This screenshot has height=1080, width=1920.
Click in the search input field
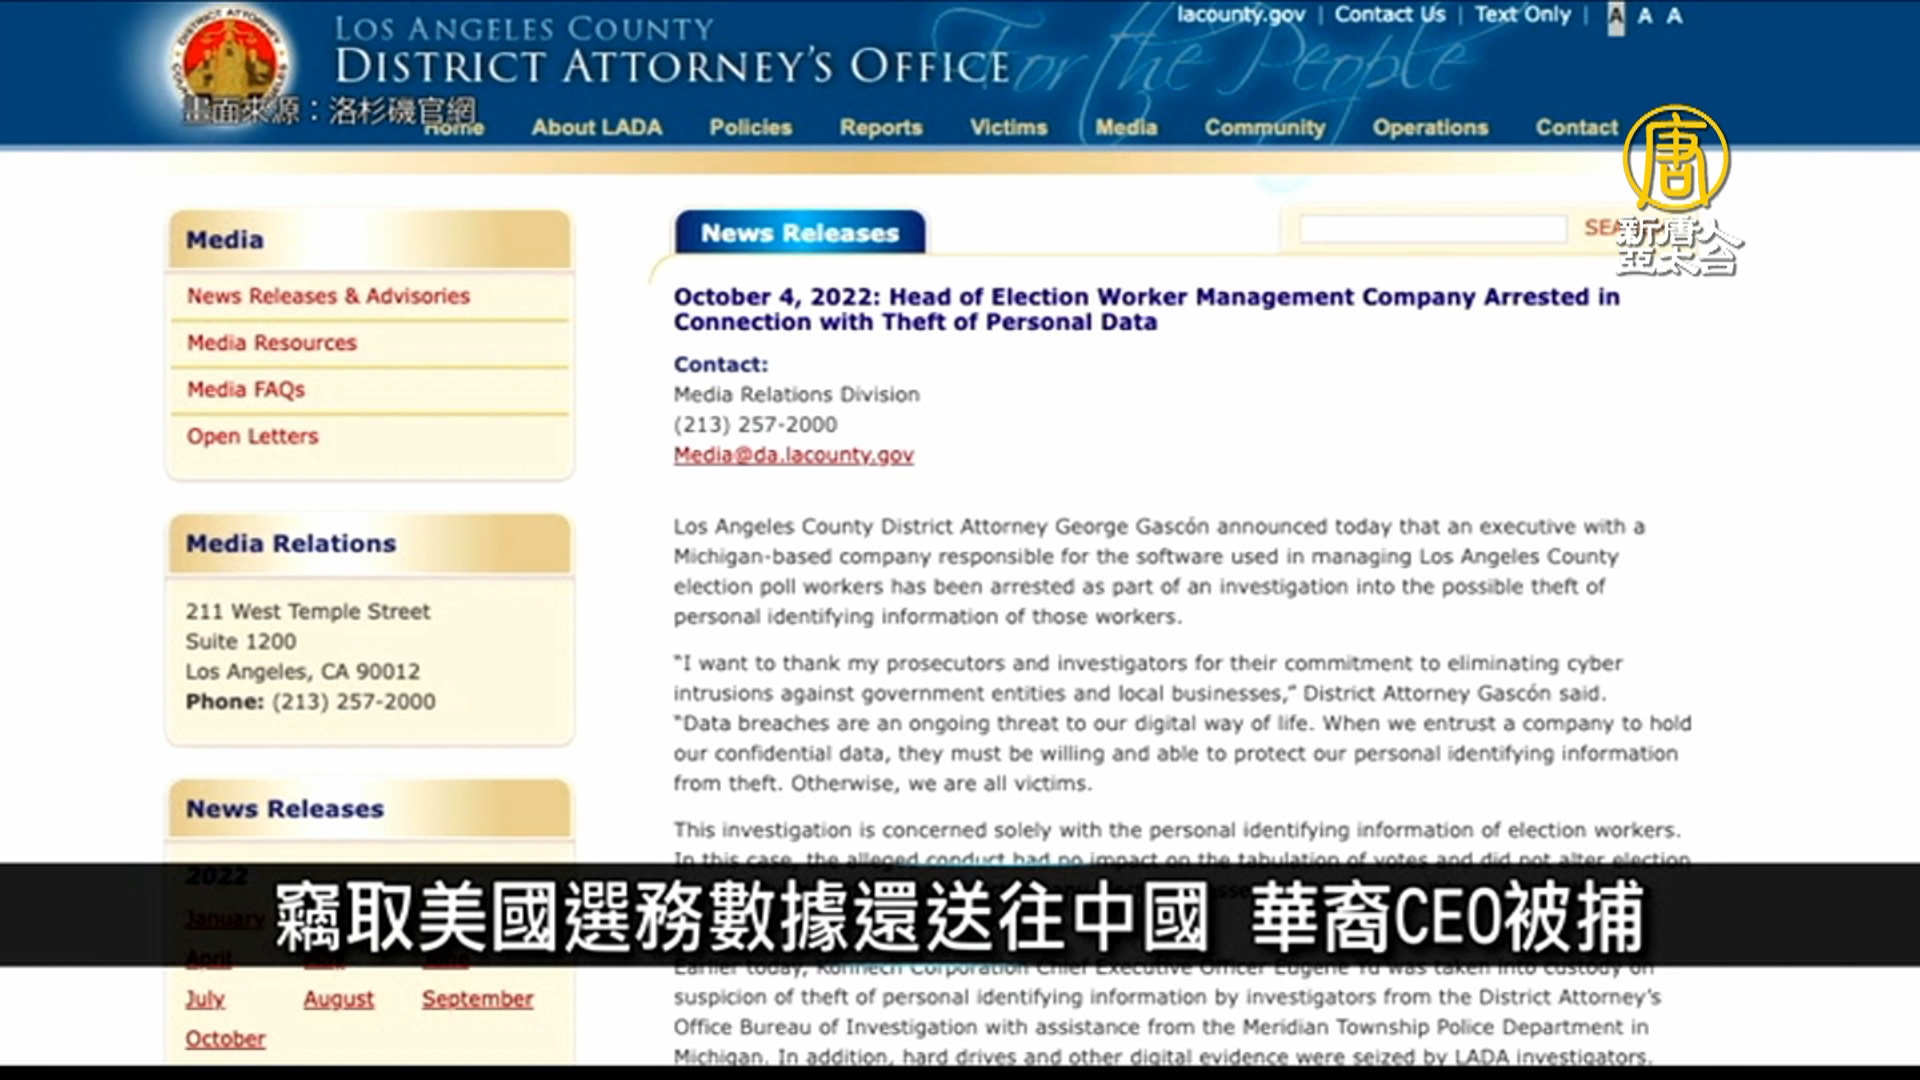(1432, 229)
